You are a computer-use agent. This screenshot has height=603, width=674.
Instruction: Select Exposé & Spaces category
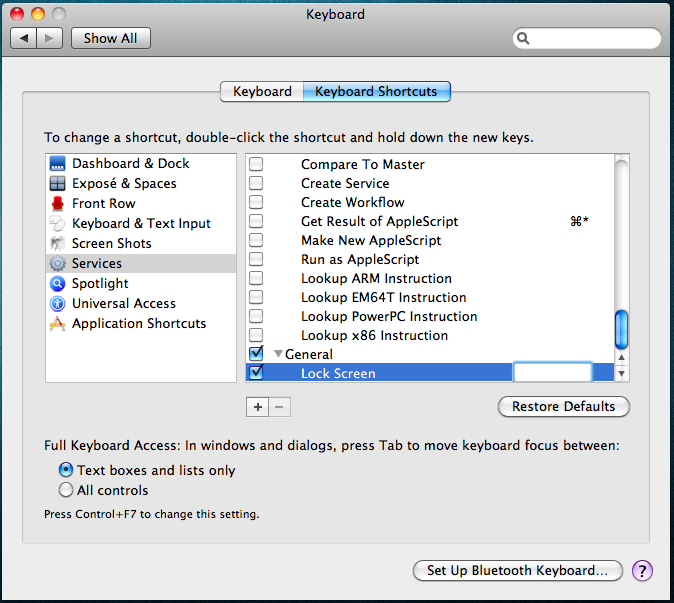coord(141,184)
